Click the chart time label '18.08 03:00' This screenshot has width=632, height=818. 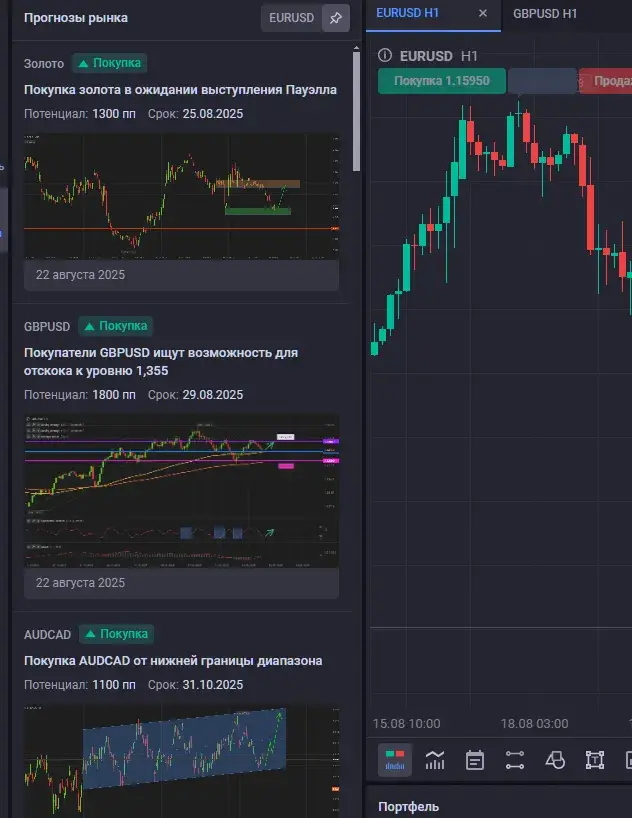click(x=534, y=724)
